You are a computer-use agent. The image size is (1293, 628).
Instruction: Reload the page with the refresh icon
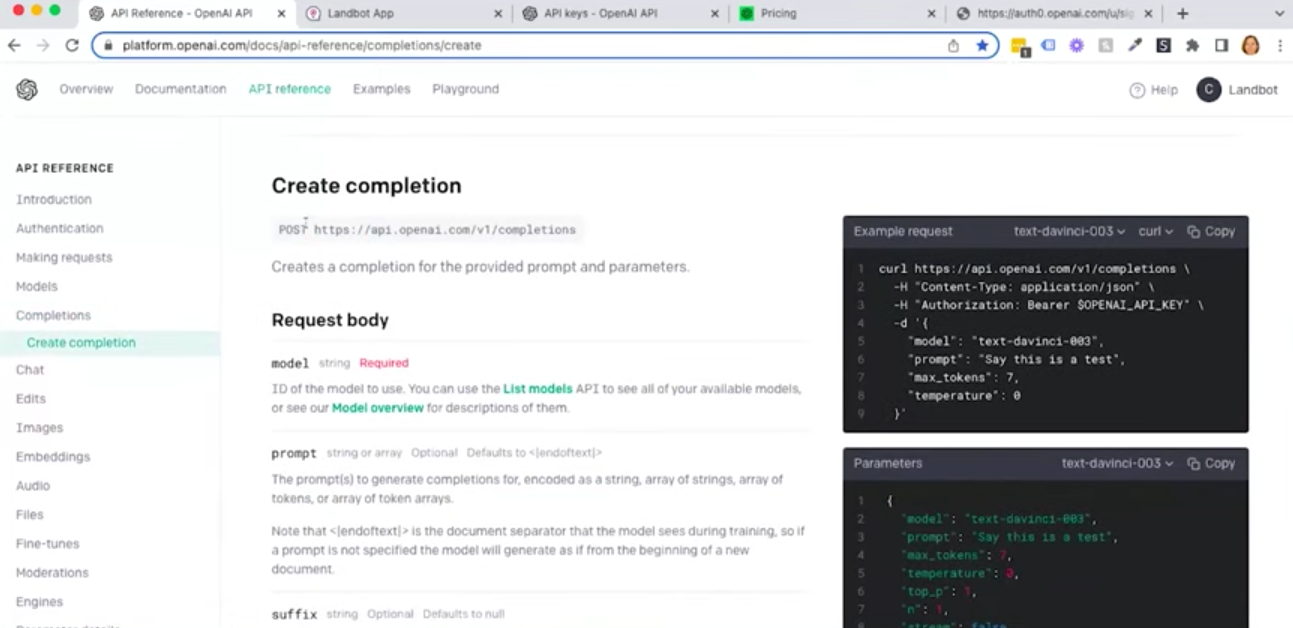tap(72, 45)
